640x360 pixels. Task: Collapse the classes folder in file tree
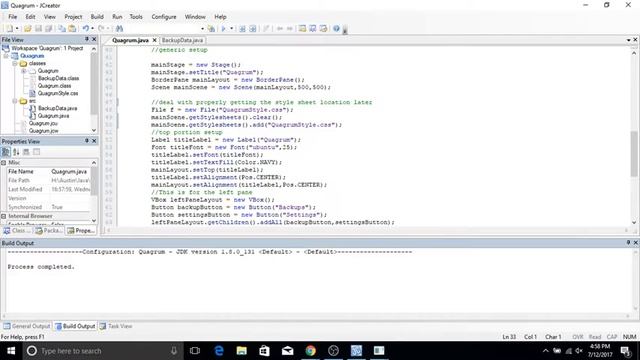coord(15,64)
